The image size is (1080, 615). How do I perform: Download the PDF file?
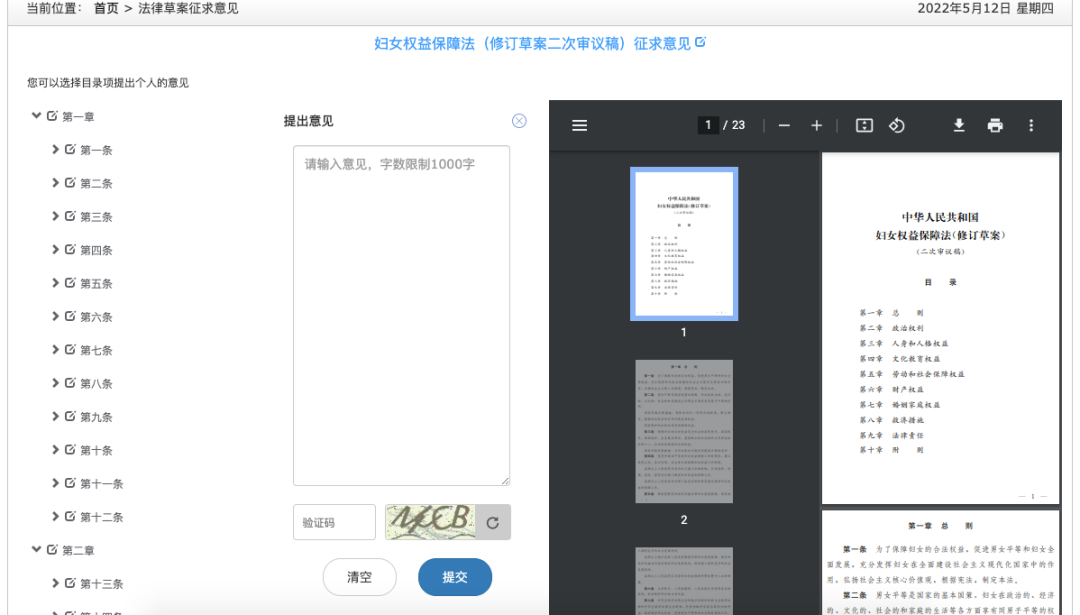pyautogui.click(x=959, y=125)
